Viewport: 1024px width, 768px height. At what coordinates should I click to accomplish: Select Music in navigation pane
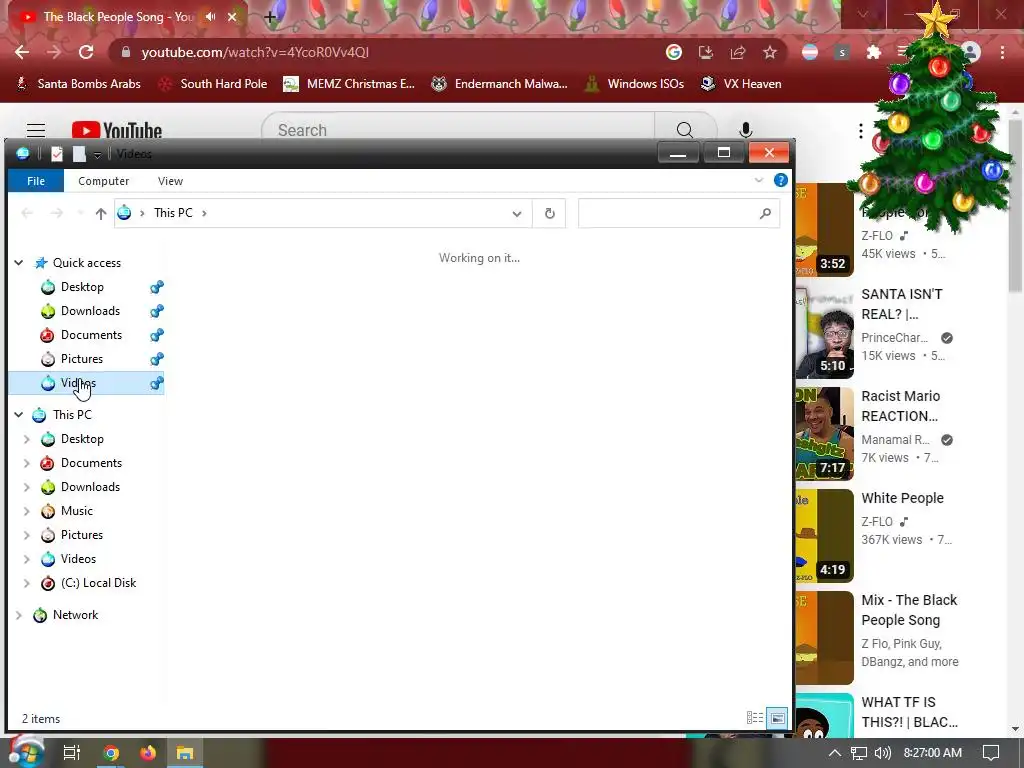click(x=76, y=511)
